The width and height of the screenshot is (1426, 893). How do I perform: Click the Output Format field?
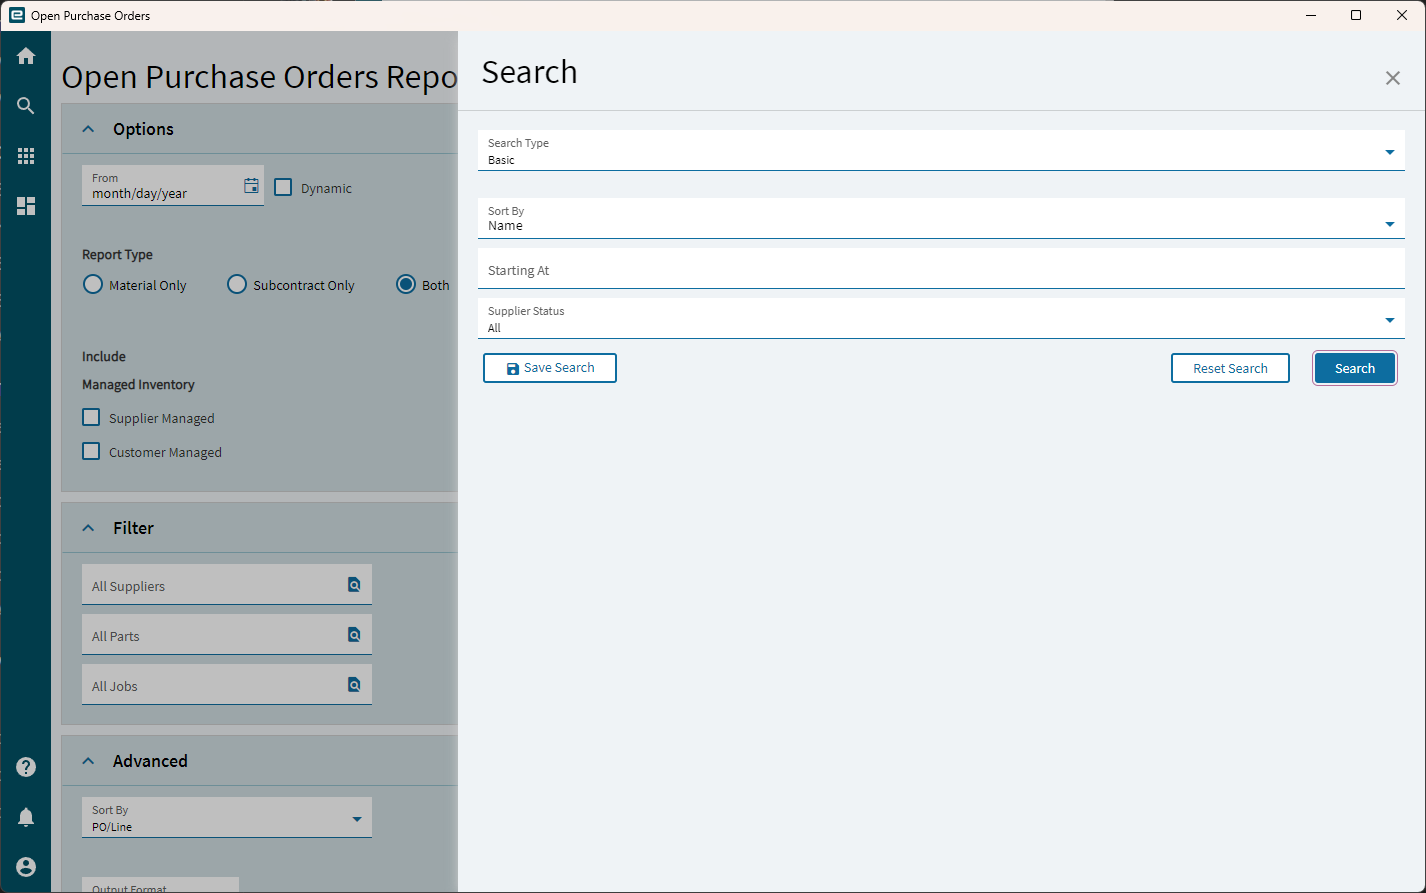(x=160, y=885)
